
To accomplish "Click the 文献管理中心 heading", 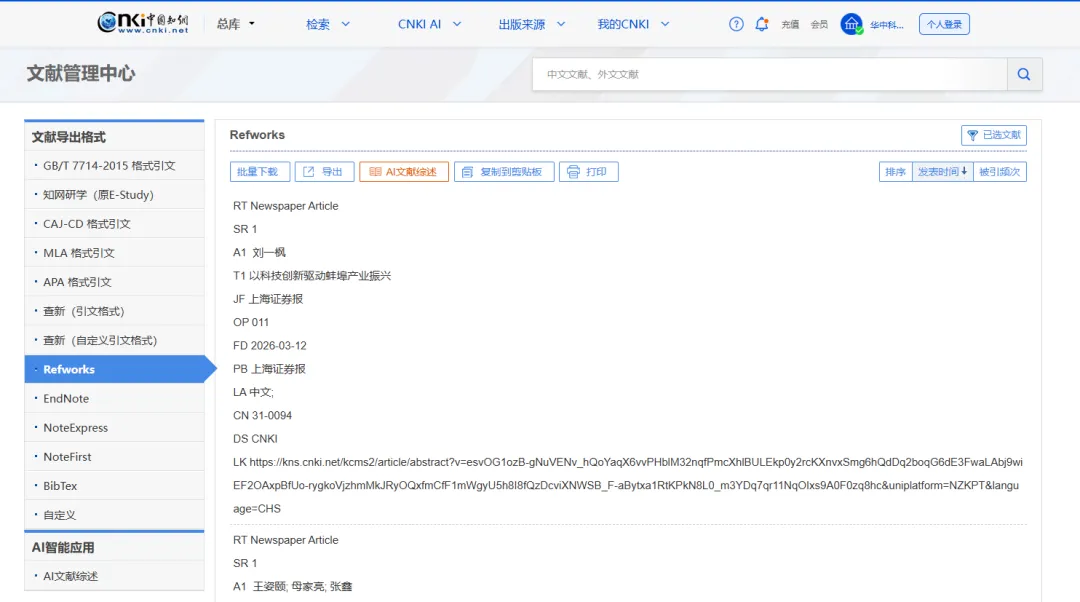I will [x=81, y=74].
